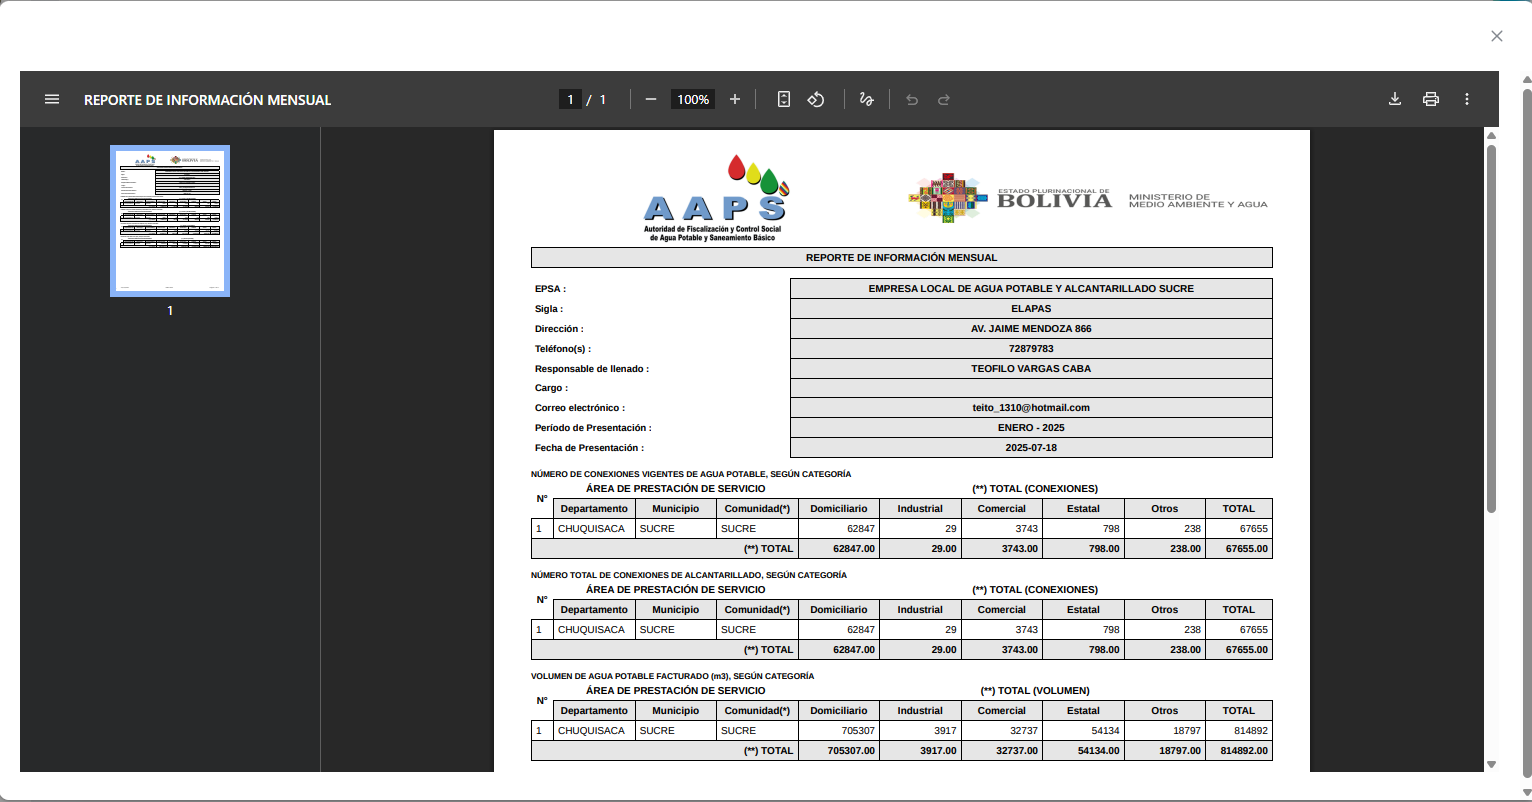Click the teito_1310@hotmail.com email text
This screenshot has width=1532, height=802.
pos(1031,408)
